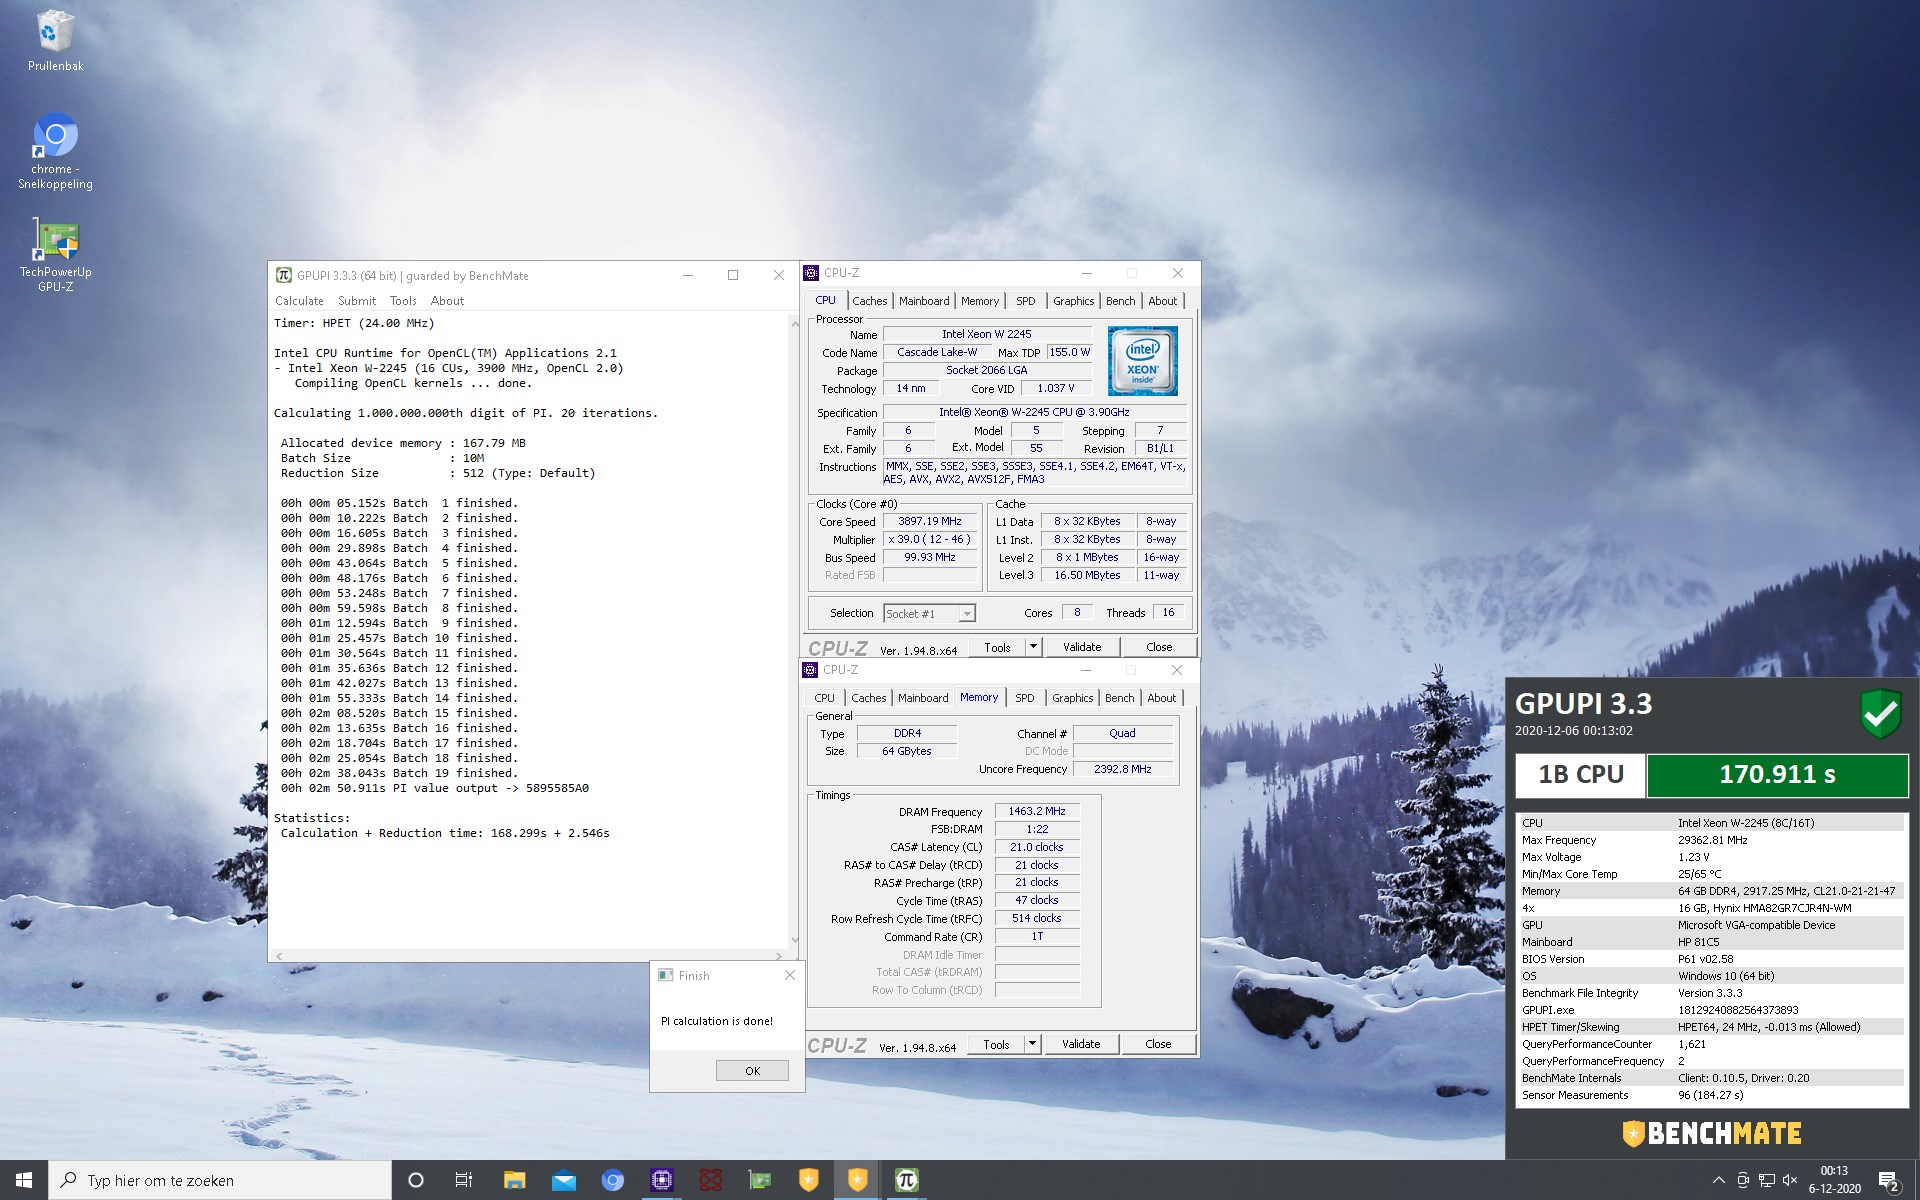Click the Finish dialog title icon
Viewport: 1920px width, 1200px height.
(x=666, y=975)
